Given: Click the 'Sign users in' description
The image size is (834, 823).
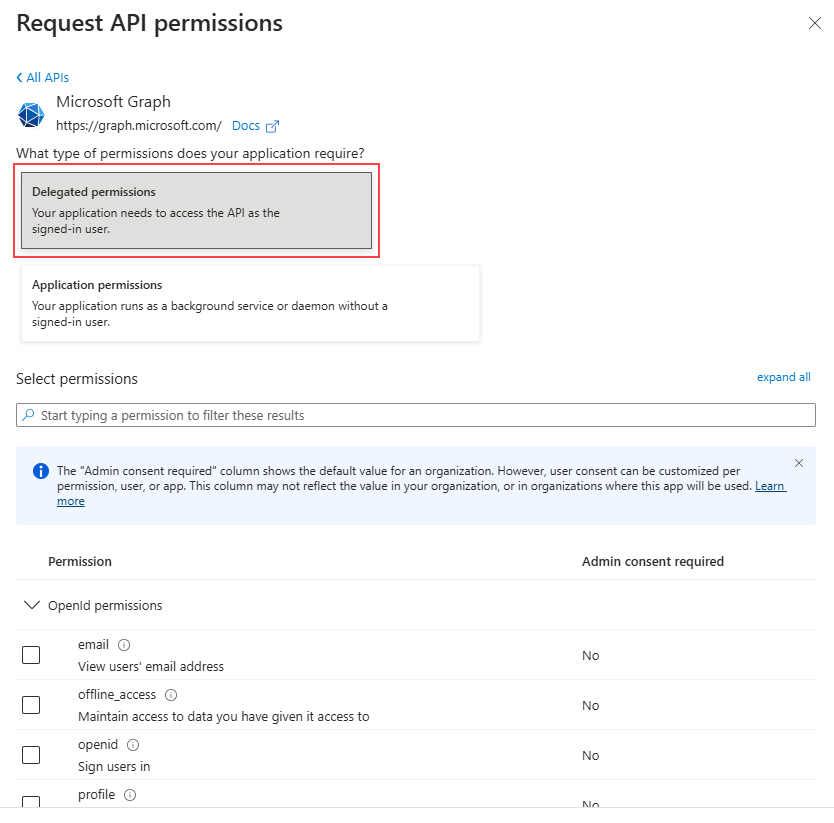Looking at the screenshot, I should (114, 767).
